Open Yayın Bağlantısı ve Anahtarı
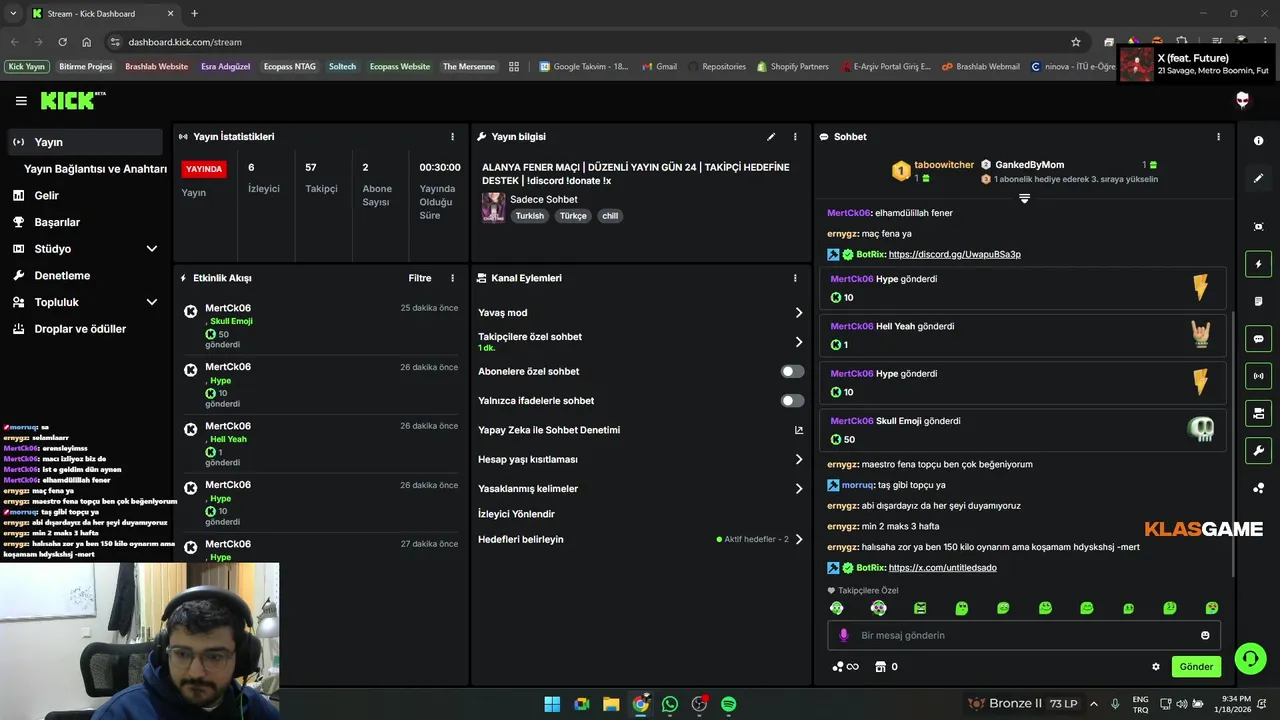Viewport: 1280px width, 720px height. tap(95, 169)
